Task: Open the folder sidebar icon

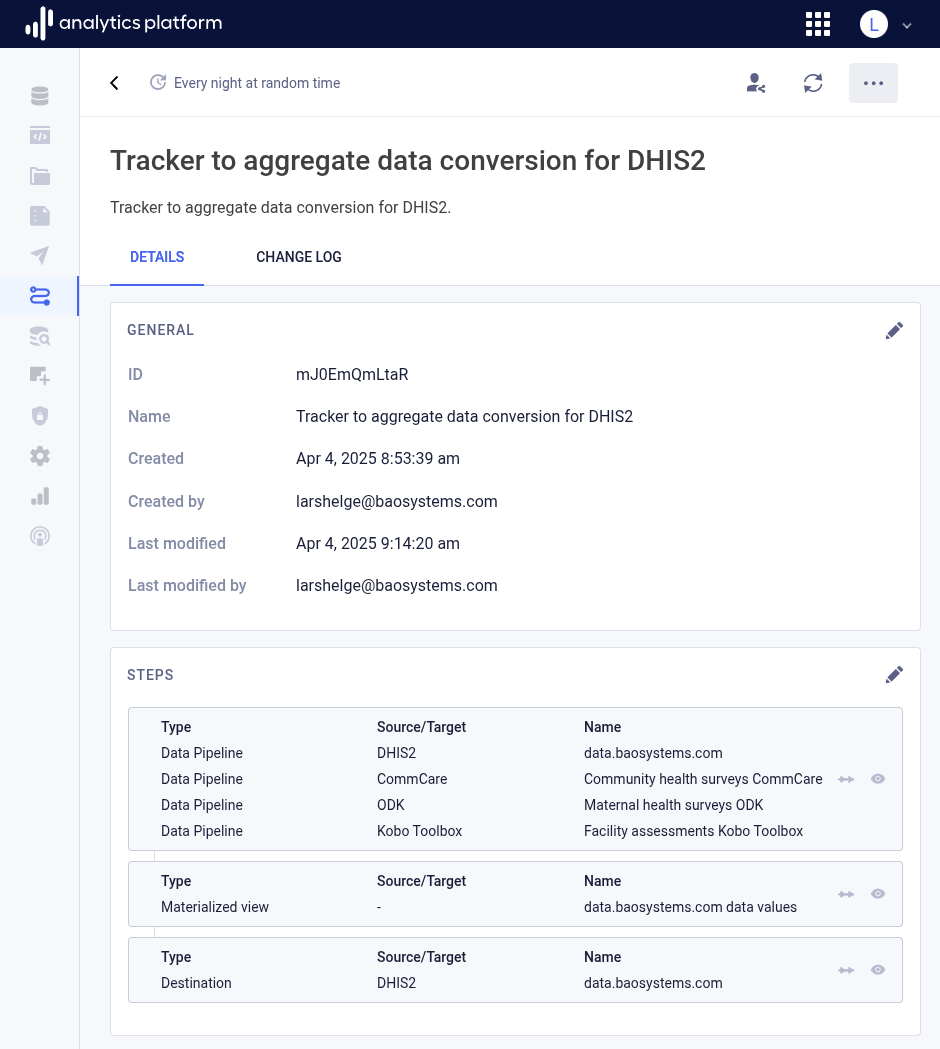Action: [x=39, y=176]
